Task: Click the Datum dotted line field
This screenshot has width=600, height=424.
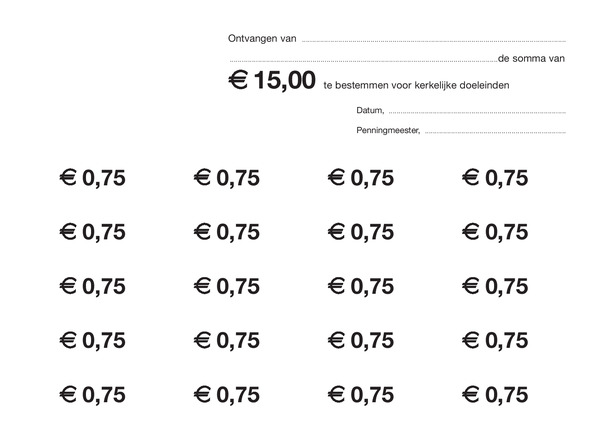Action: [477, 113]
